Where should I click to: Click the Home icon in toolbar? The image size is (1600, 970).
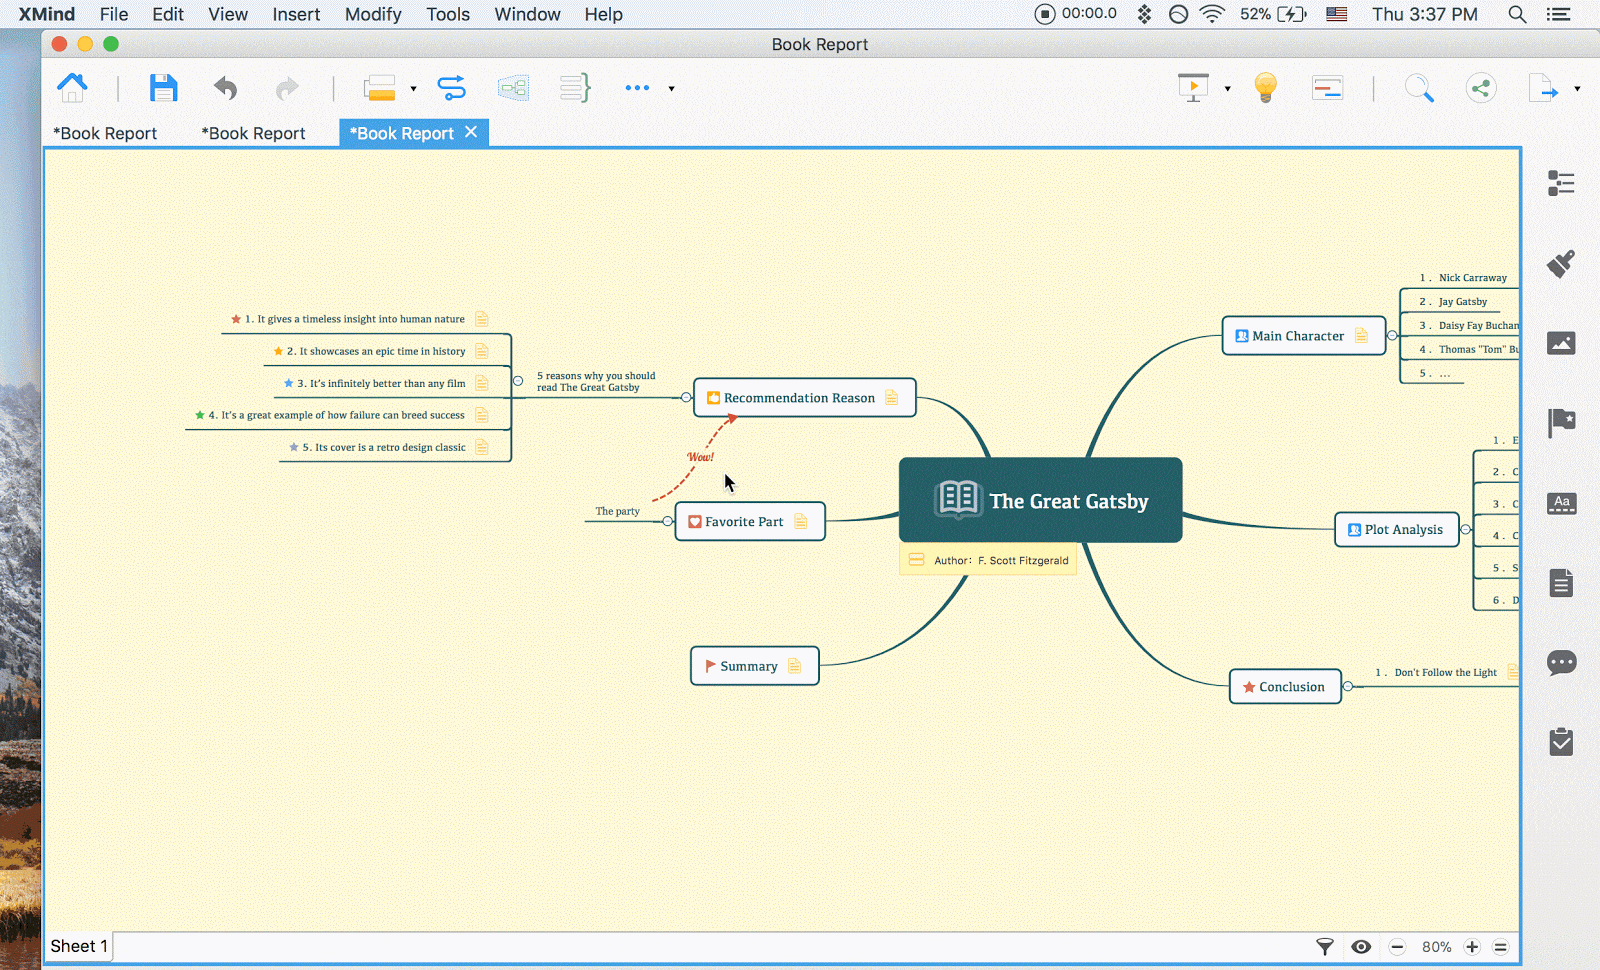(72, 88)
